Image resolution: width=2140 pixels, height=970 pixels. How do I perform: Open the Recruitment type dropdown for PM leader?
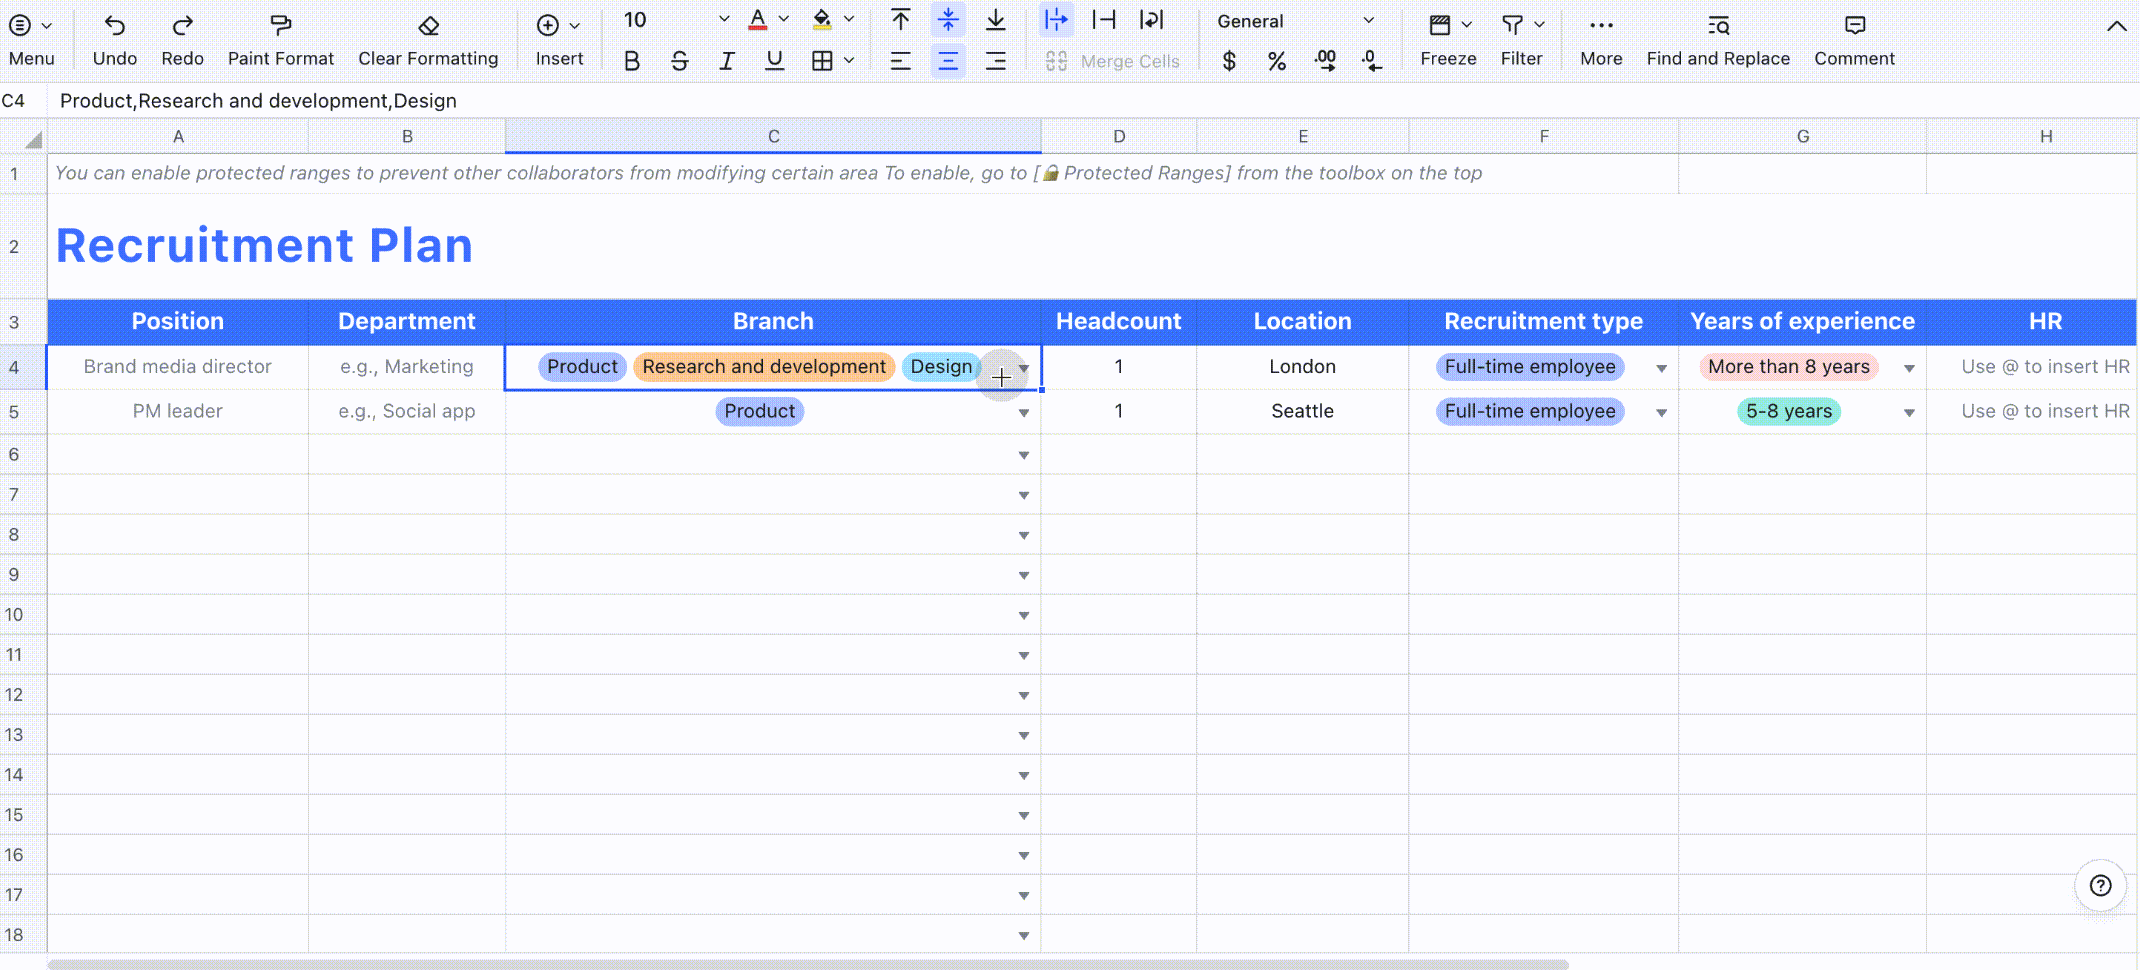[1661, 411]
